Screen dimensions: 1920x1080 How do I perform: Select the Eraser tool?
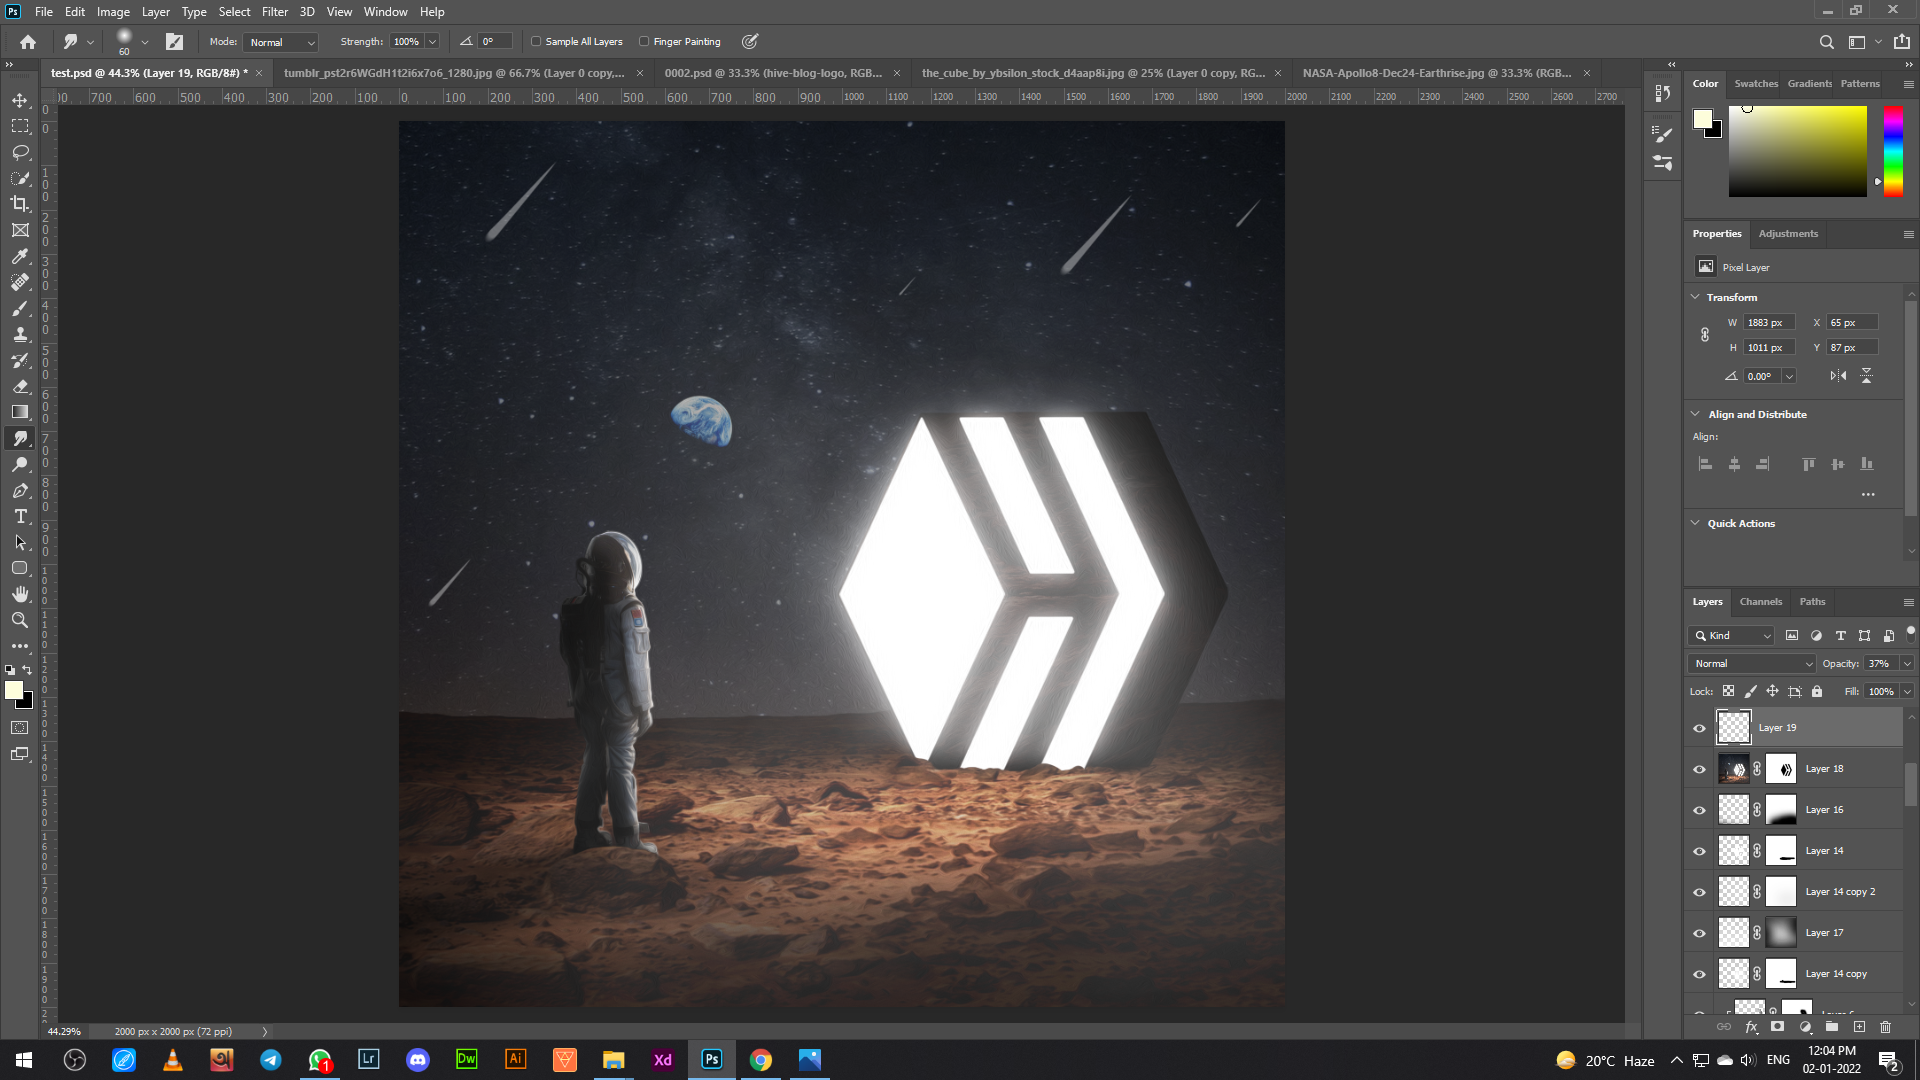pos(20,386)
